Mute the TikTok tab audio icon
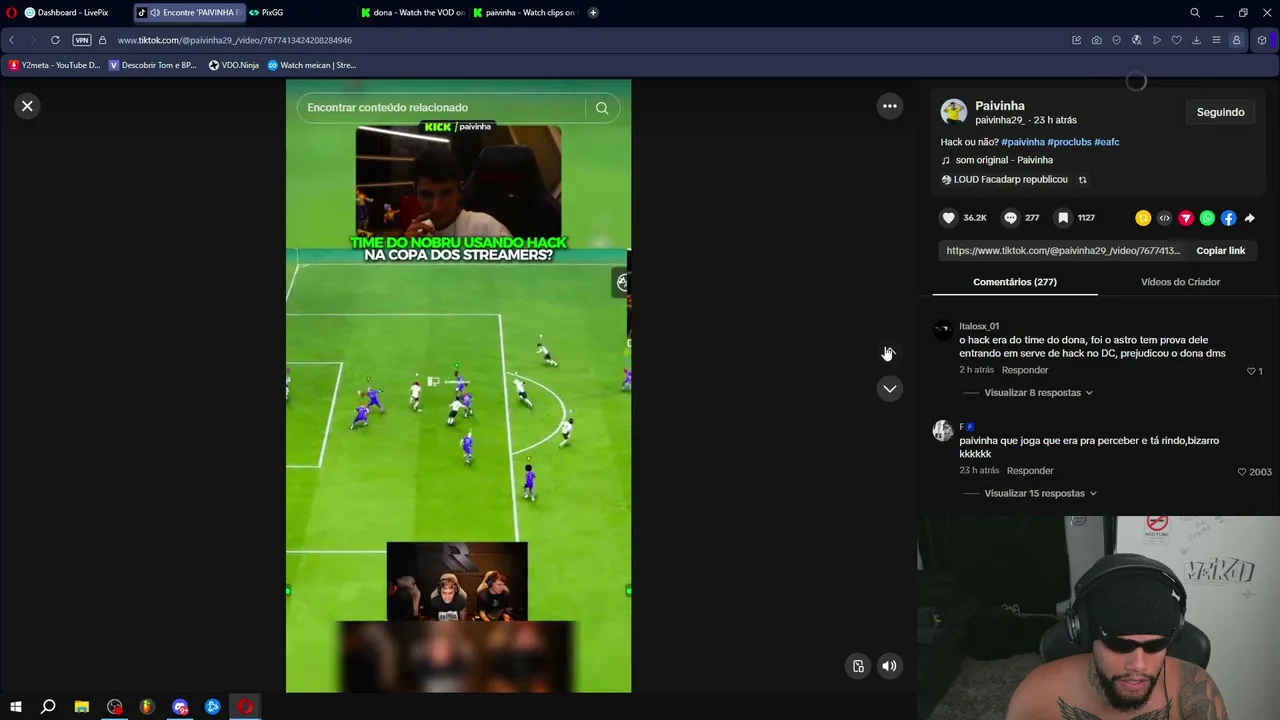The width and height of the screenshot is (1280, 720). pos(155,13)
